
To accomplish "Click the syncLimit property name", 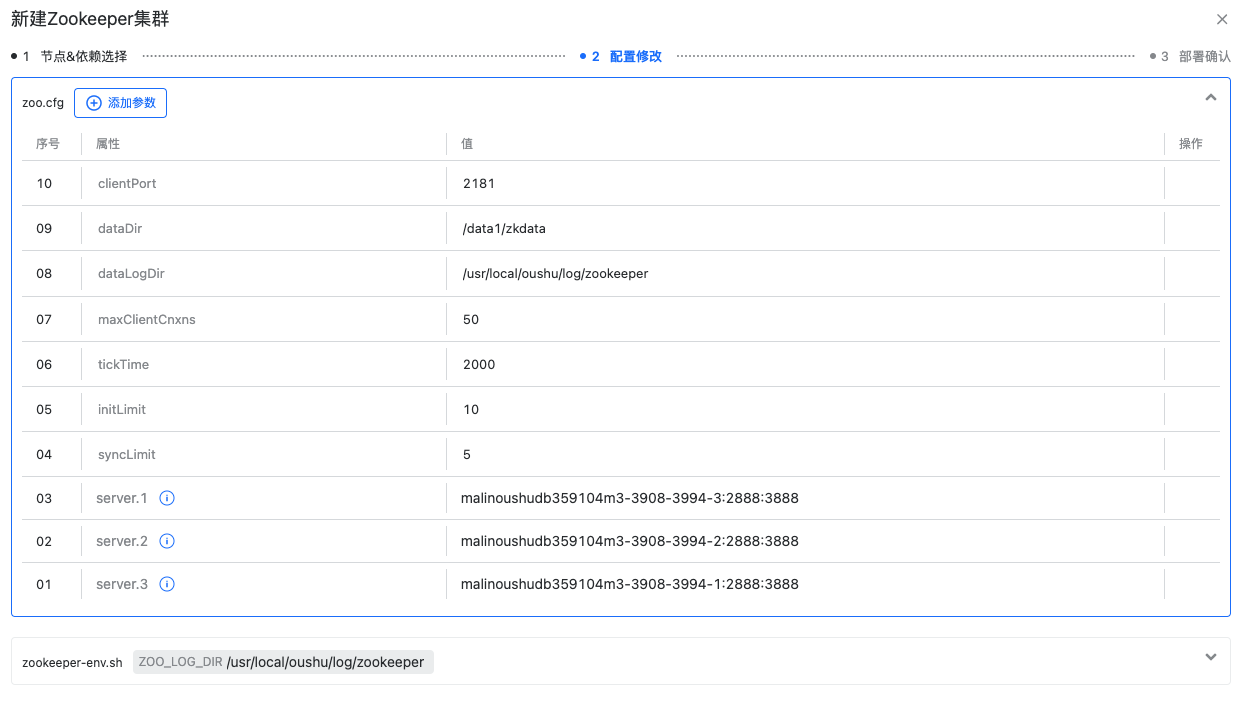I will point(127,455).
